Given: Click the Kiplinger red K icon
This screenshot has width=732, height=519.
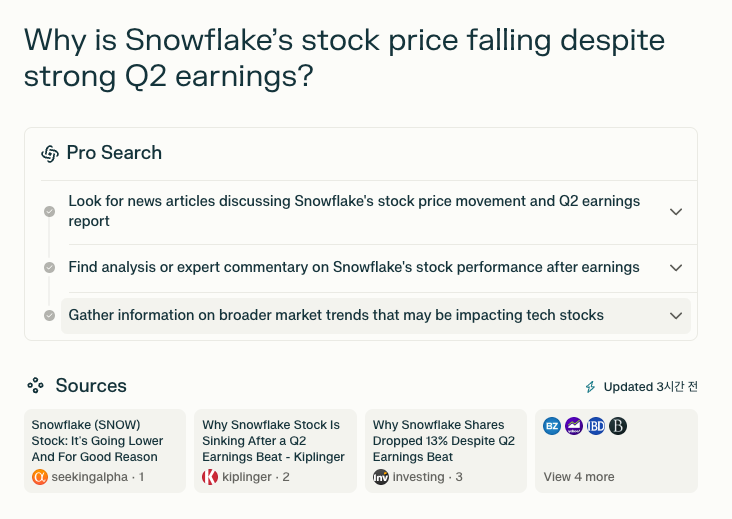Looking at the screenshot, I should [x=210, y=477].
